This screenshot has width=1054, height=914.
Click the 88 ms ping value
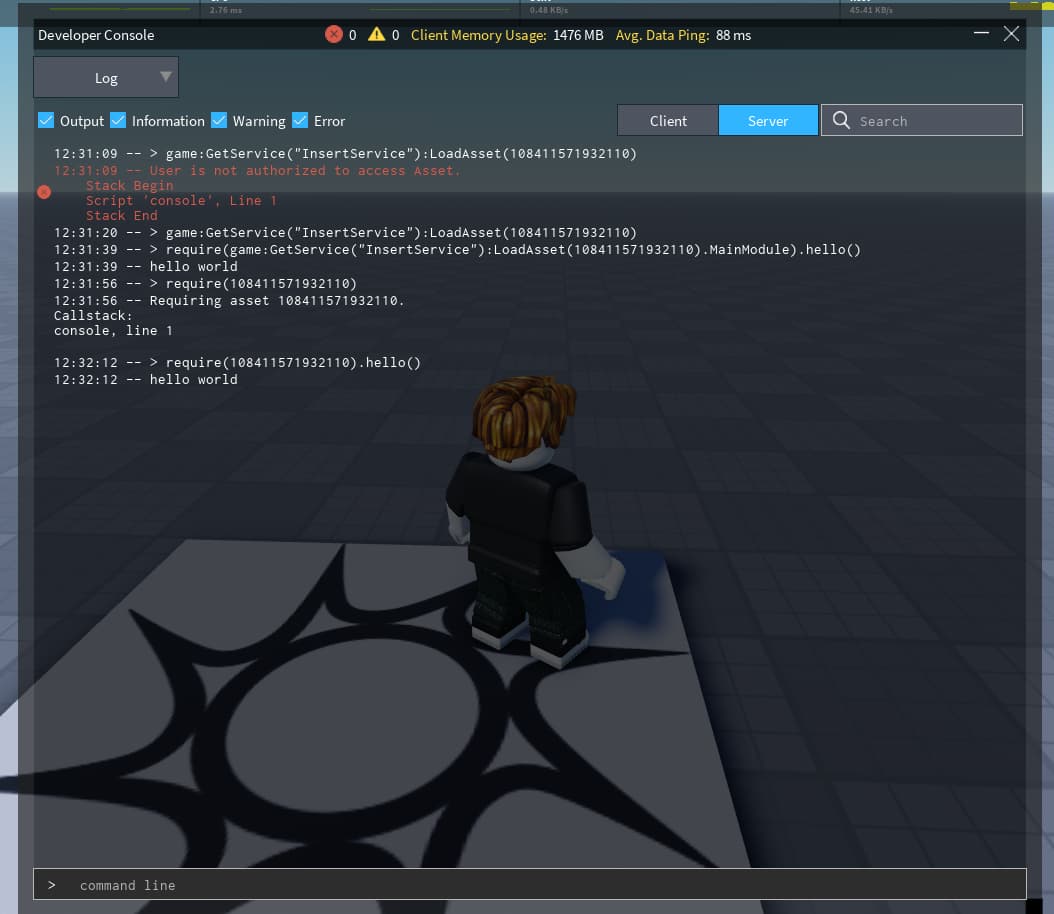point(733,35)
